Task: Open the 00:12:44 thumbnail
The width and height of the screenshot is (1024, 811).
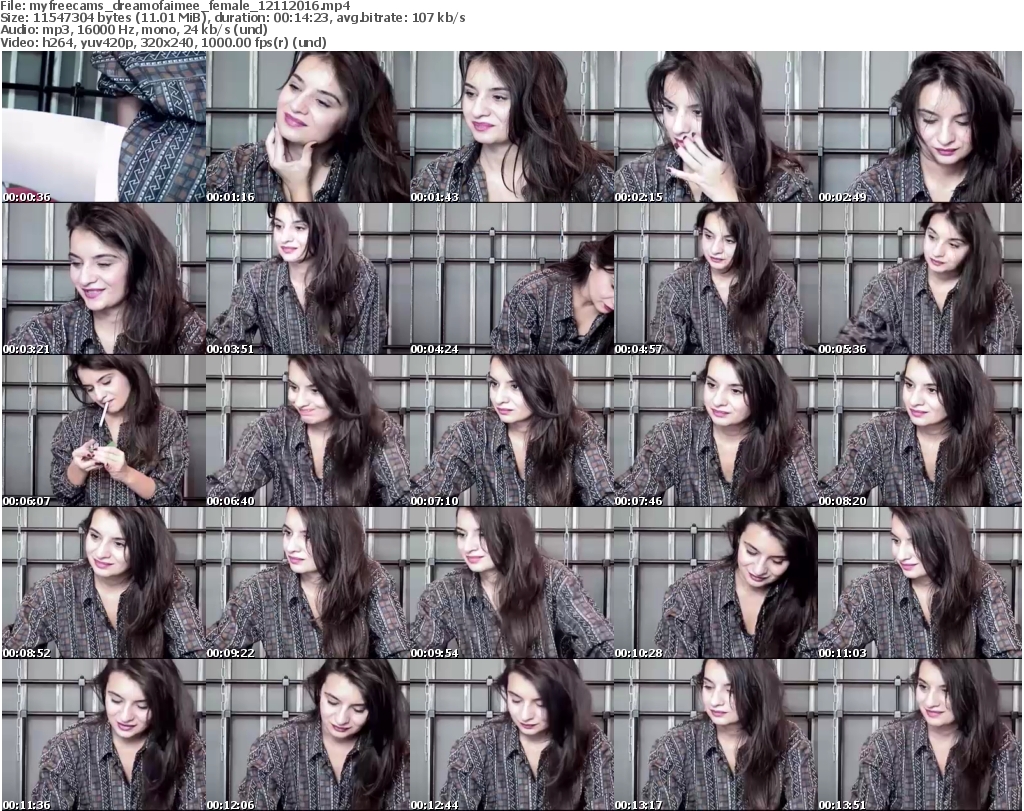Action: 511,735
